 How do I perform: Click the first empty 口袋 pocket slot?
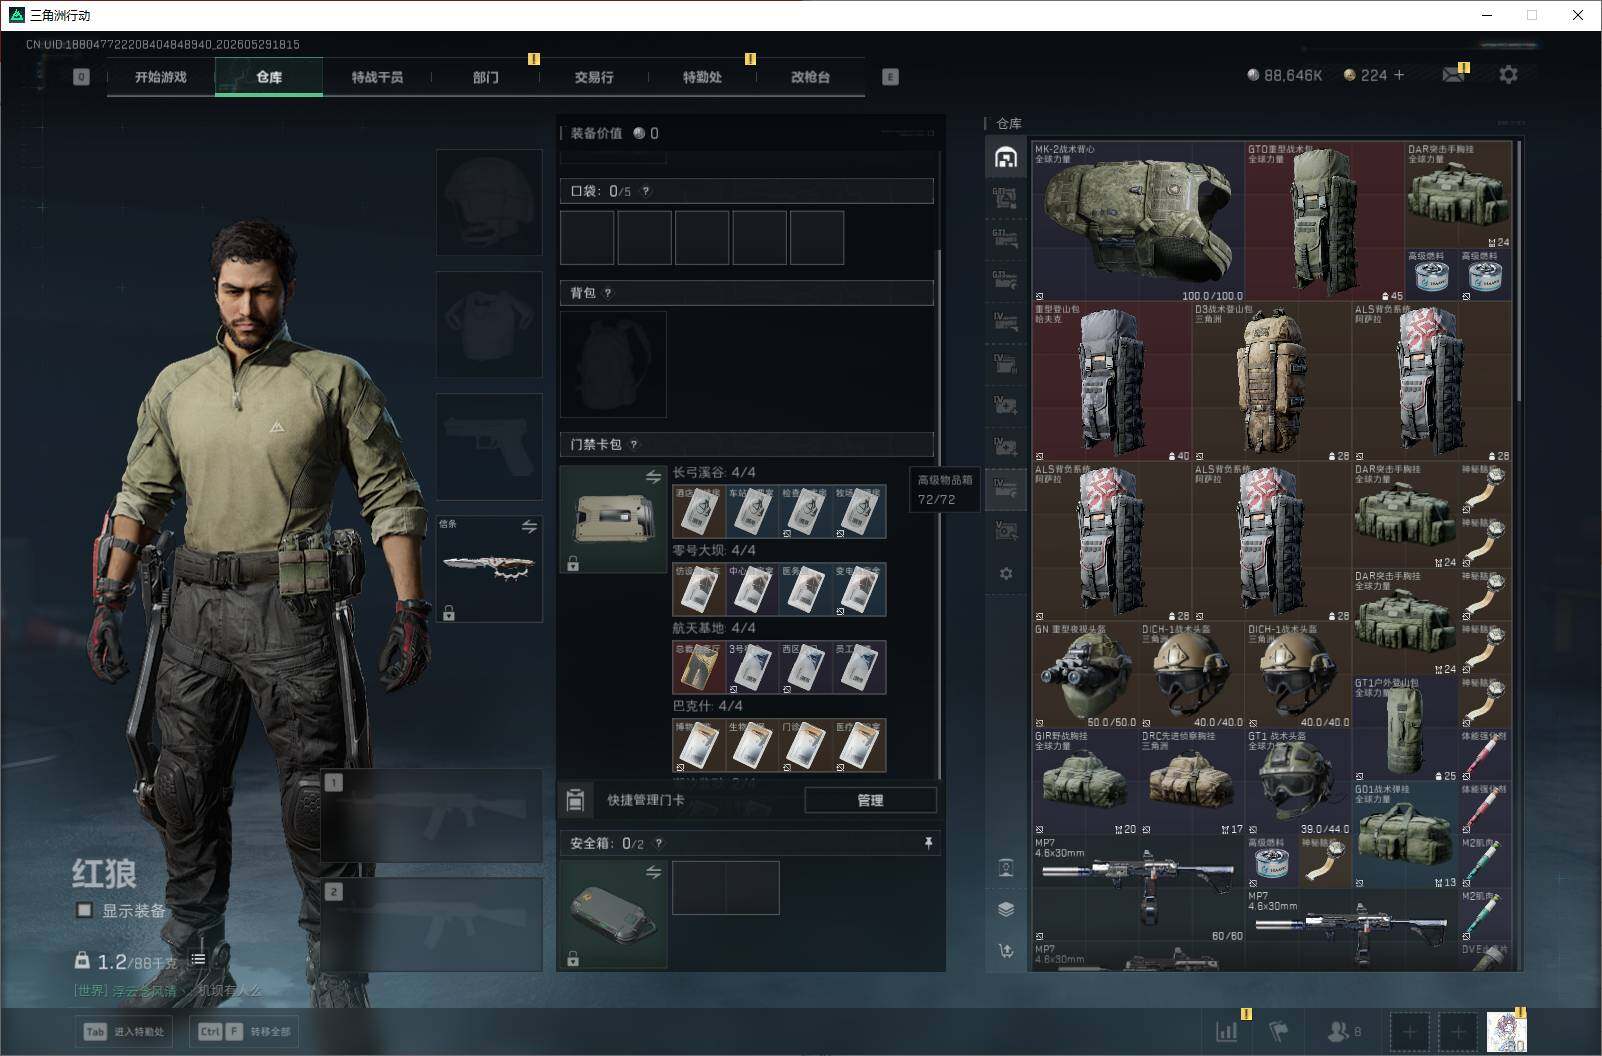[x=587, y=237]
